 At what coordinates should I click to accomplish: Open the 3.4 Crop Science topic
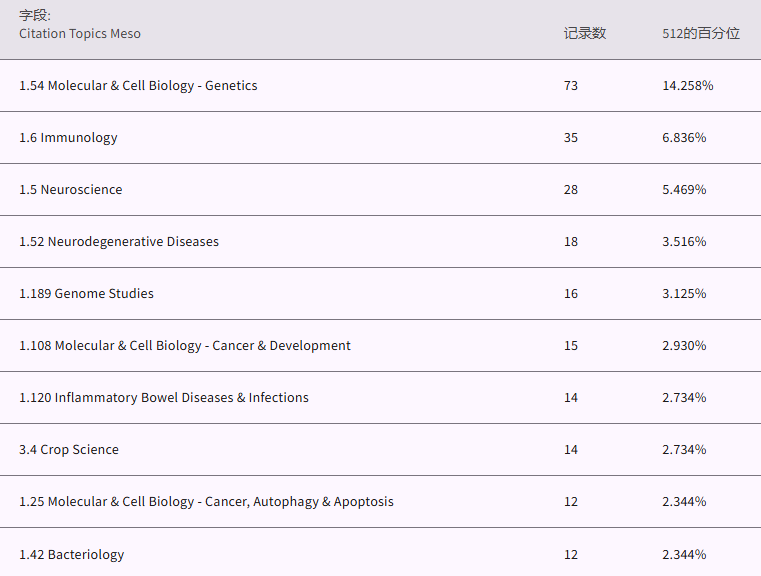[69, 450]
